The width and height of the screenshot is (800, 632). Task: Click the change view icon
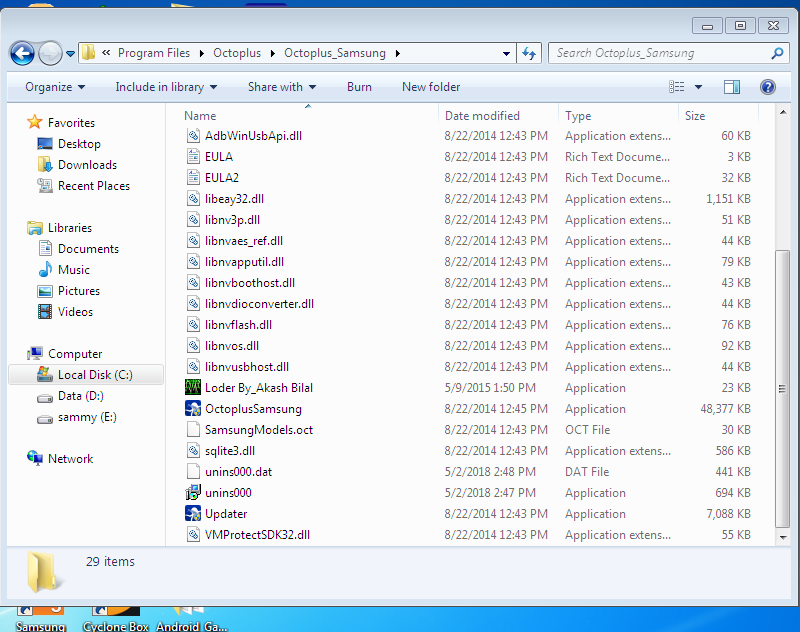[677, 87]
